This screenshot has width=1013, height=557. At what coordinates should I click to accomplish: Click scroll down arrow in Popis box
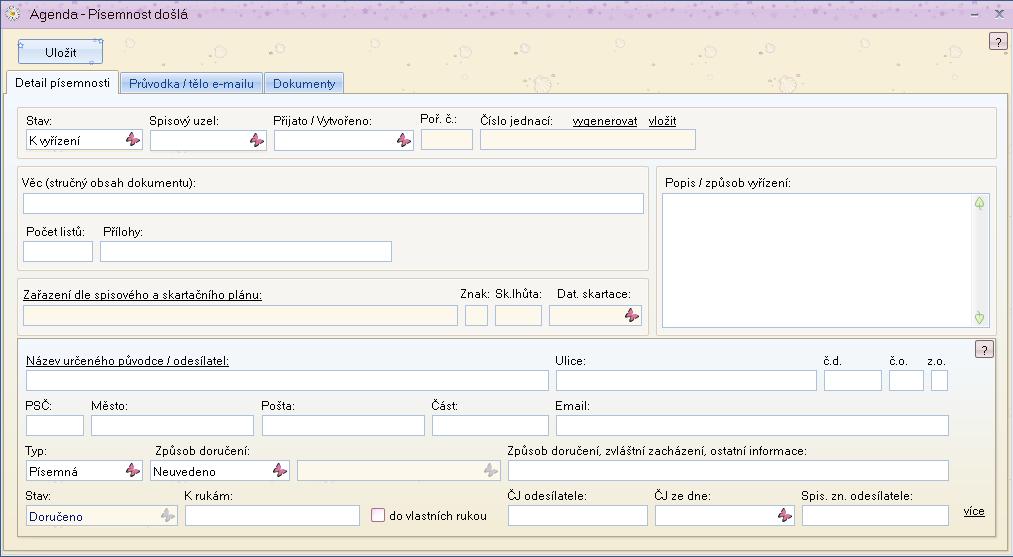click(x=979, y=318)
